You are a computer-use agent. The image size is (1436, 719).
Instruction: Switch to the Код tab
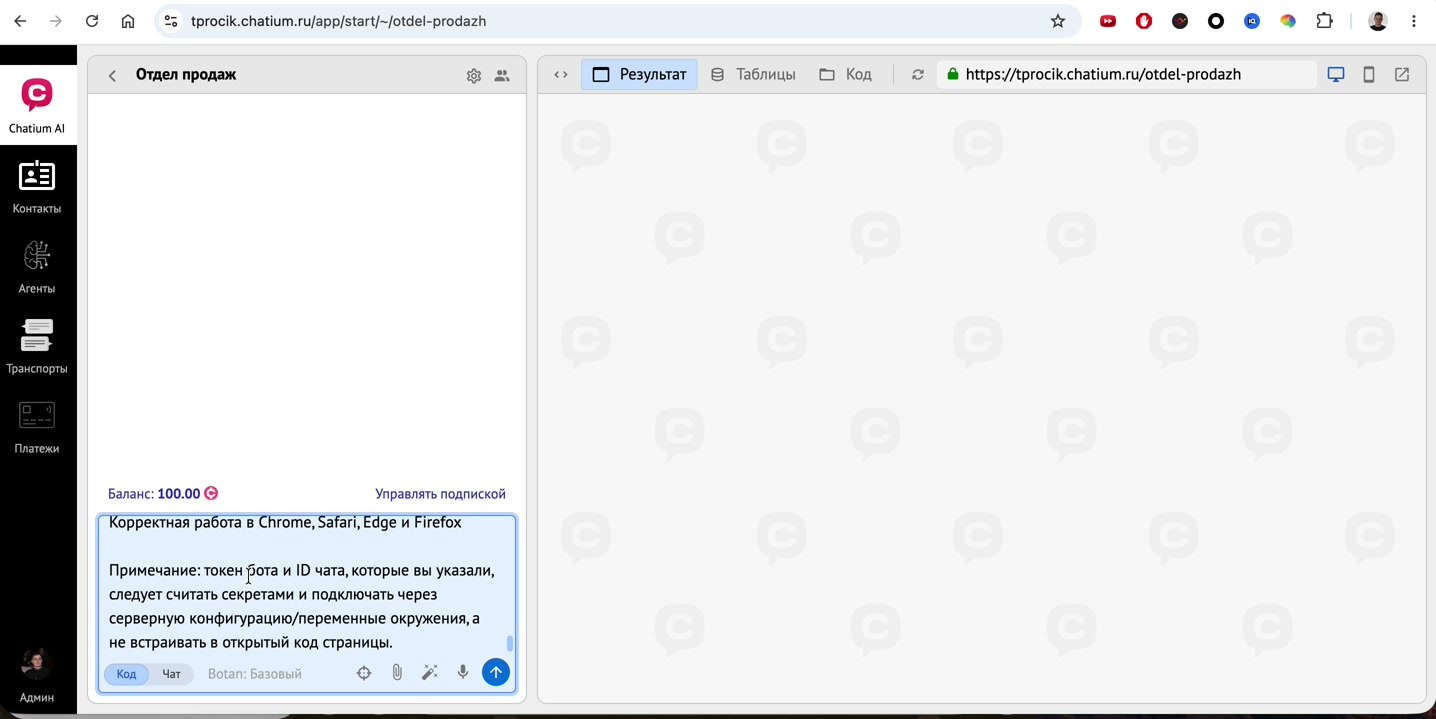[x=845, y=74]
